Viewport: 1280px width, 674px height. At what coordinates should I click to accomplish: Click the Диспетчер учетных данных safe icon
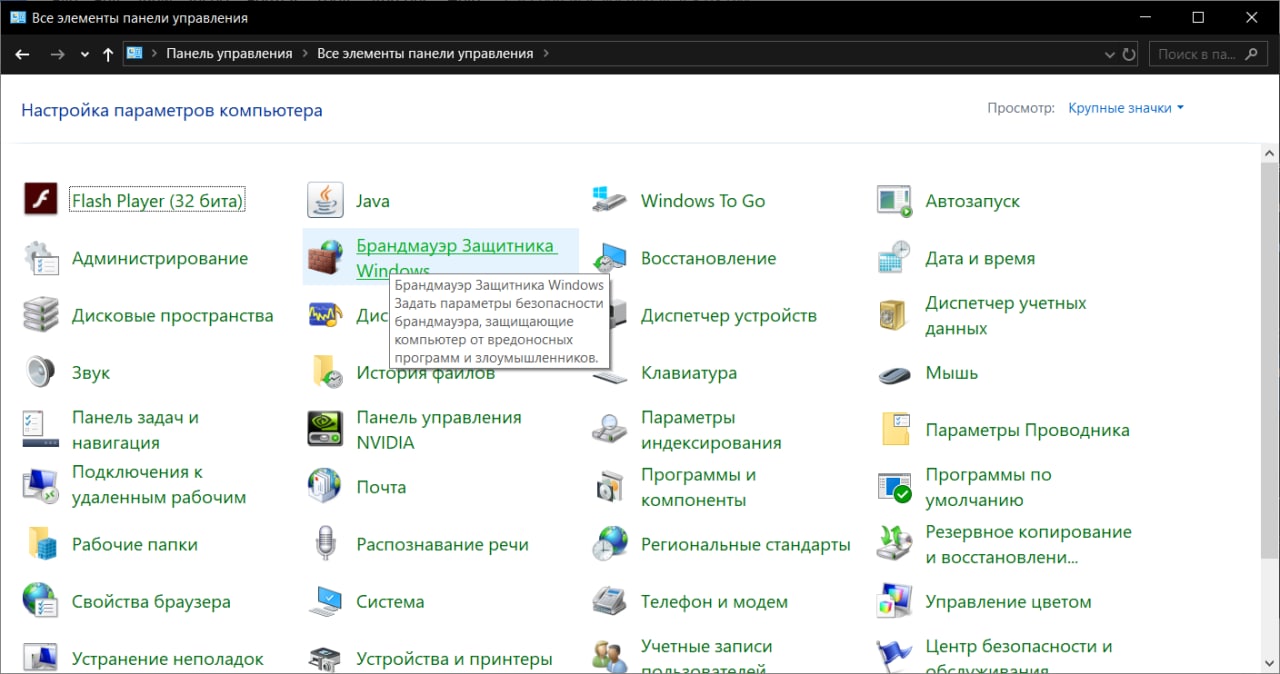coord(894,315)
